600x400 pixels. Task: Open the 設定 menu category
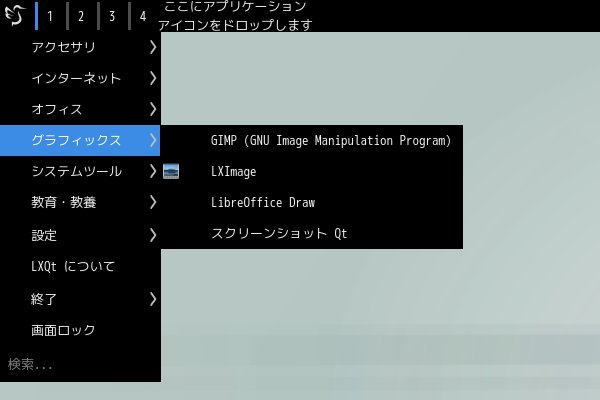[80, 235]
